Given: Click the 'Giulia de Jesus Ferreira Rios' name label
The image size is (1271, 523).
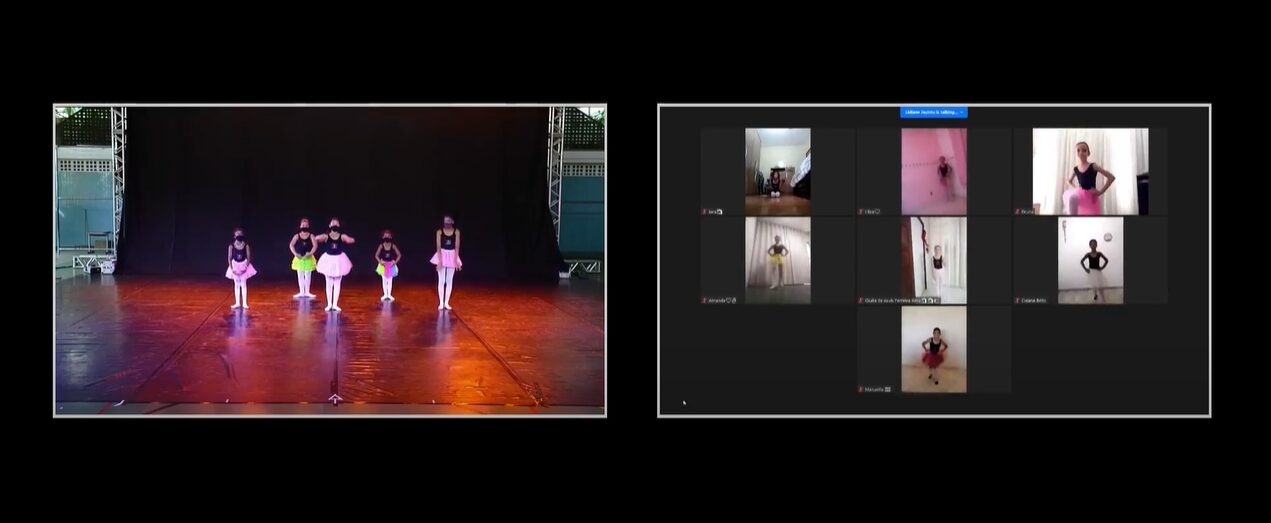Looking at the screenshot, I should click(x=893, y=300).
